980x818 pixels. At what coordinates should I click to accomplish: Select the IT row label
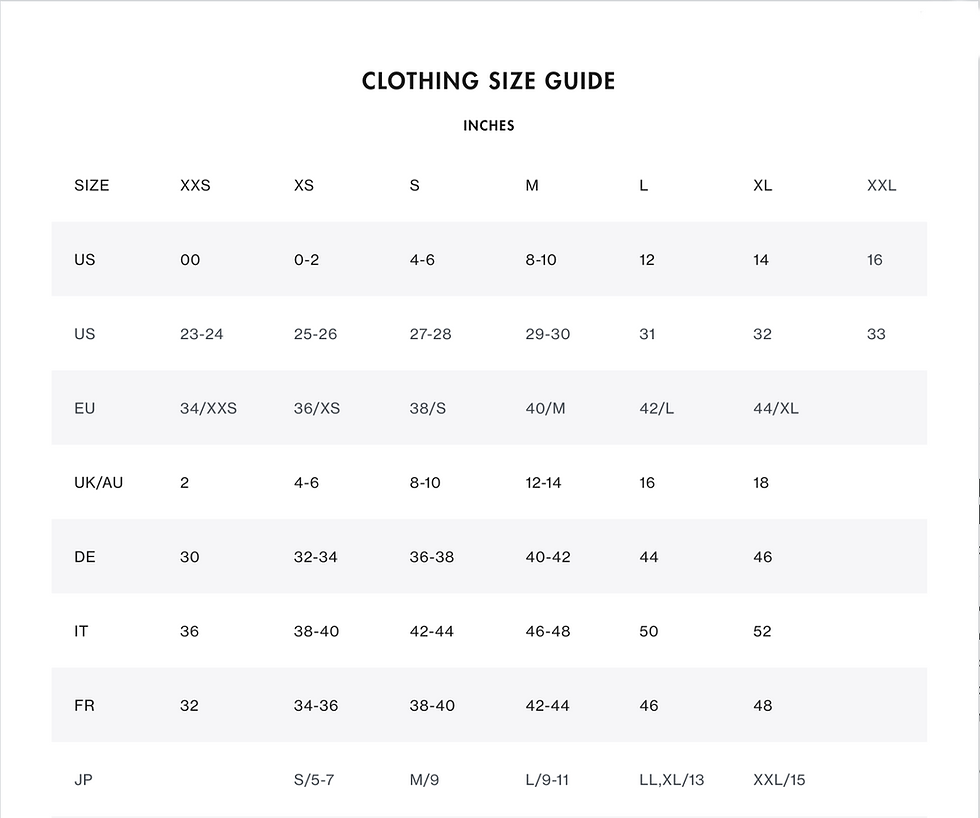[81, 632]
